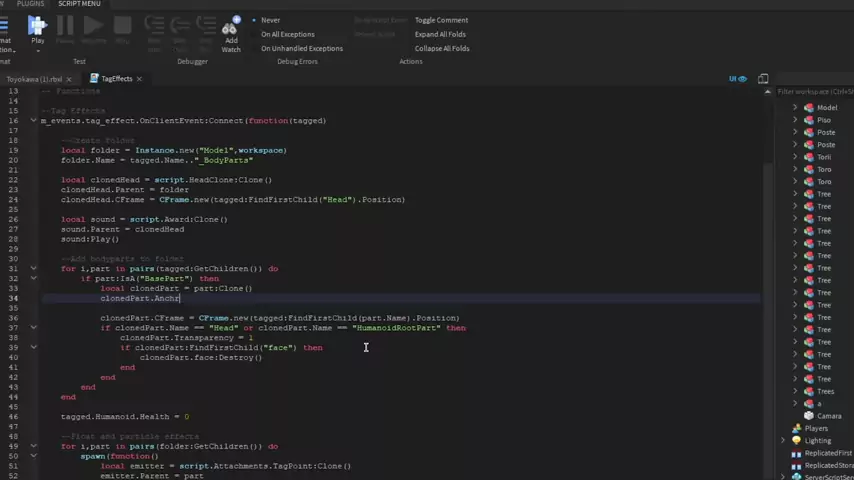Click the Add Watch binoculars icon
The height and width of the screenshot is (480, 854).
tap(231, 28)
